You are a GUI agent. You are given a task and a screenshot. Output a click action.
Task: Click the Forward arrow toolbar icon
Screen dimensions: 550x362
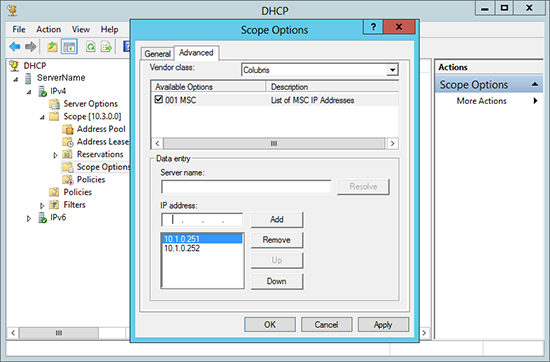click(31, 46)
